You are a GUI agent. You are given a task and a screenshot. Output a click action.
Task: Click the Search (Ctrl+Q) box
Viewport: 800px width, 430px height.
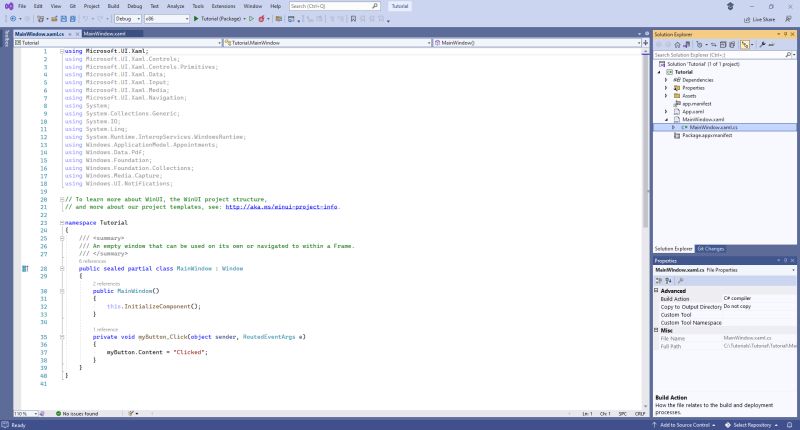(x=334, y=6)
